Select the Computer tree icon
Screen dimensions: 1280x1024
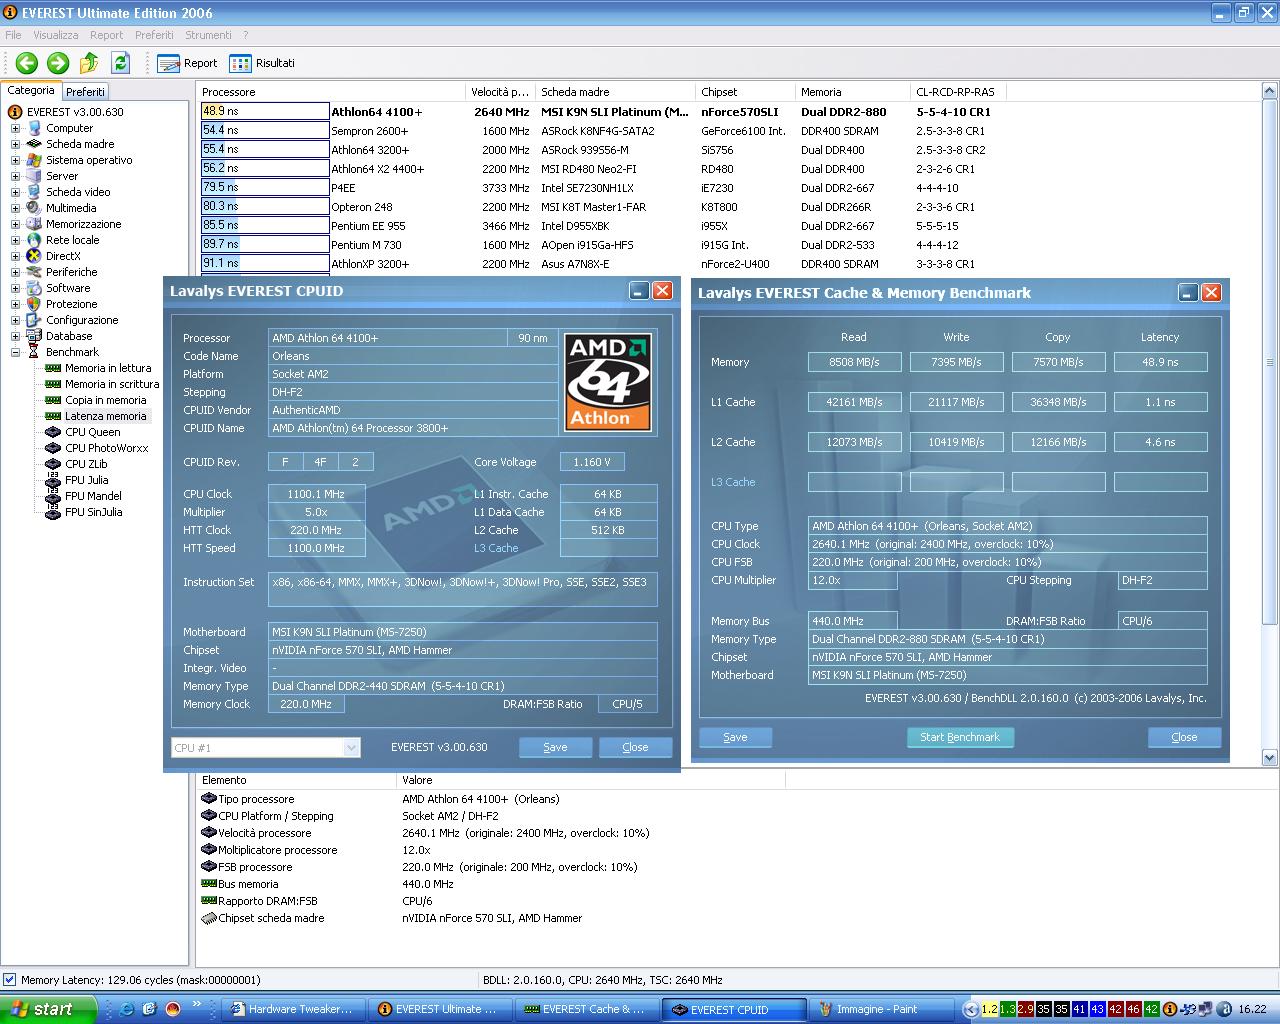(33, 128)
